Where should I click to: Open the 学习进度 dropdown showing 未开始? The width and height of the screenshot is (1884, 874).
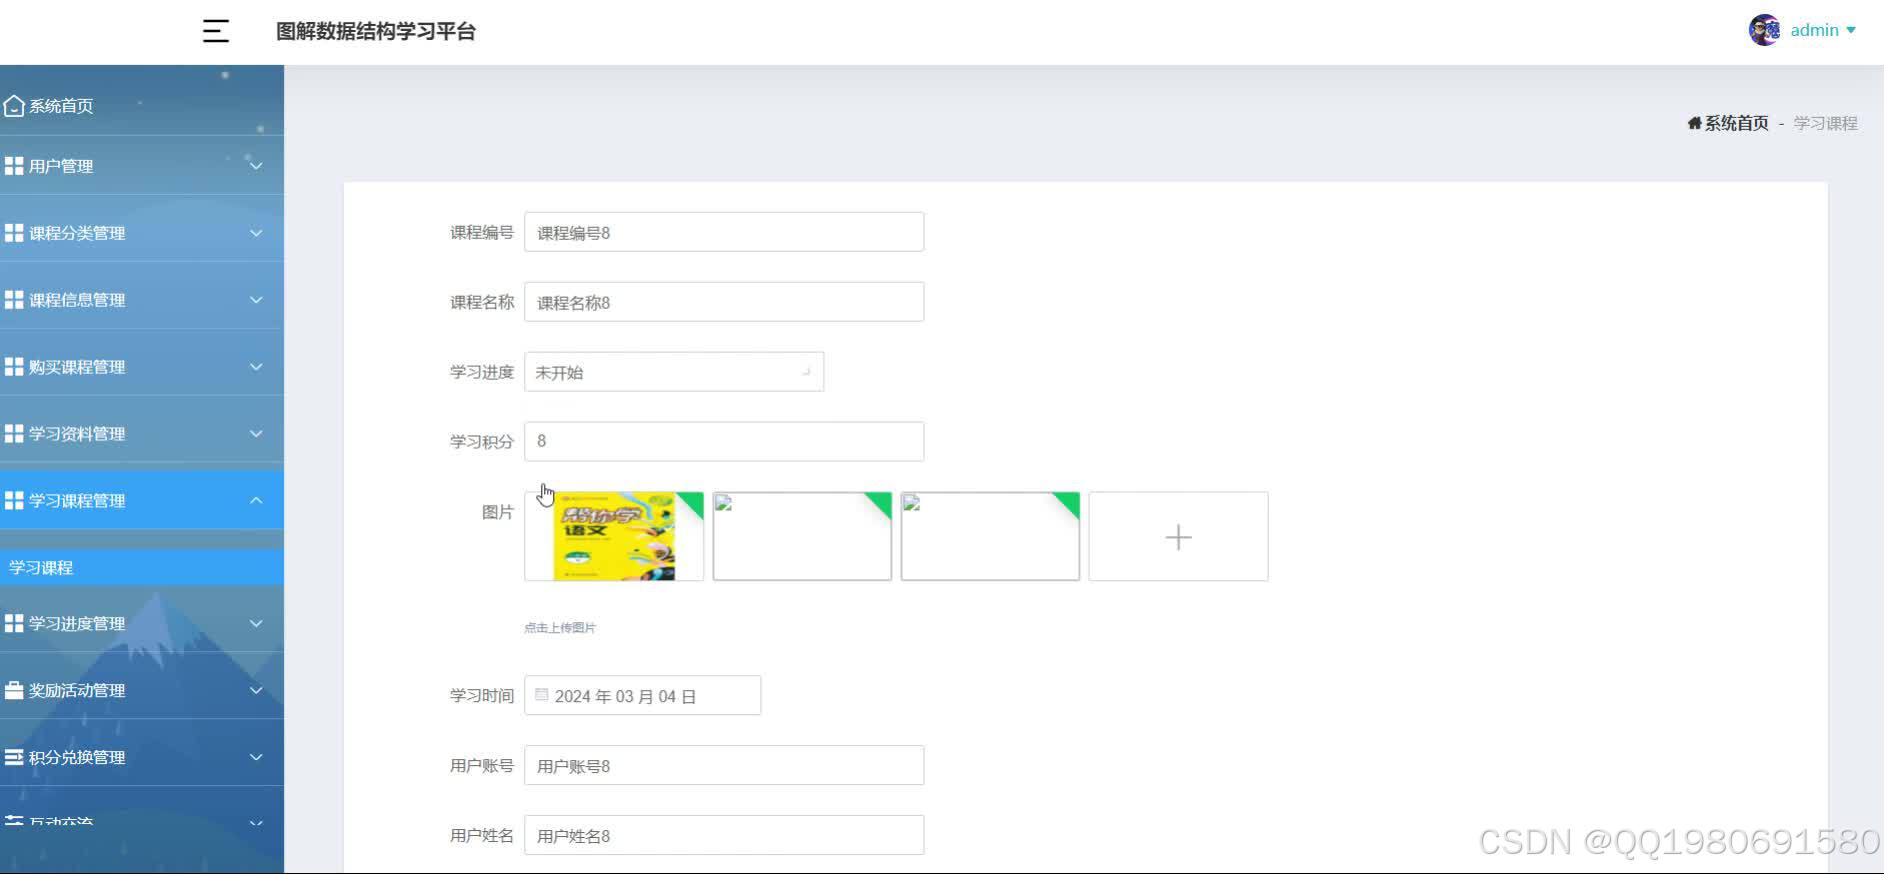[675, 371]
